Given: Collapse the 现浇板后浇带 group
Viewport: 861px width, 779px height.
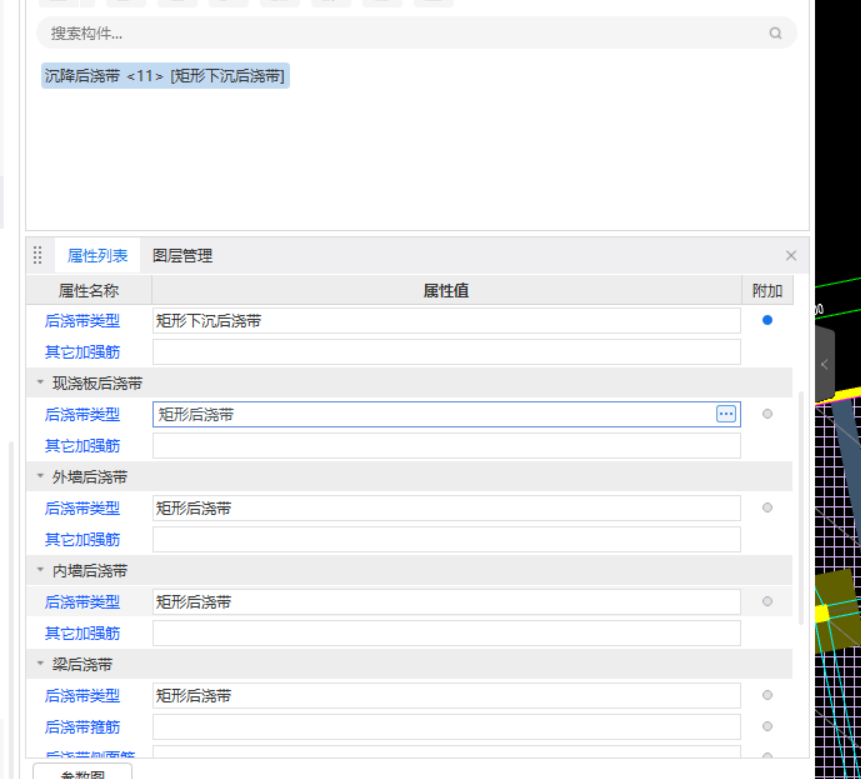Looking at the screenshot, I should click(40, 383).
